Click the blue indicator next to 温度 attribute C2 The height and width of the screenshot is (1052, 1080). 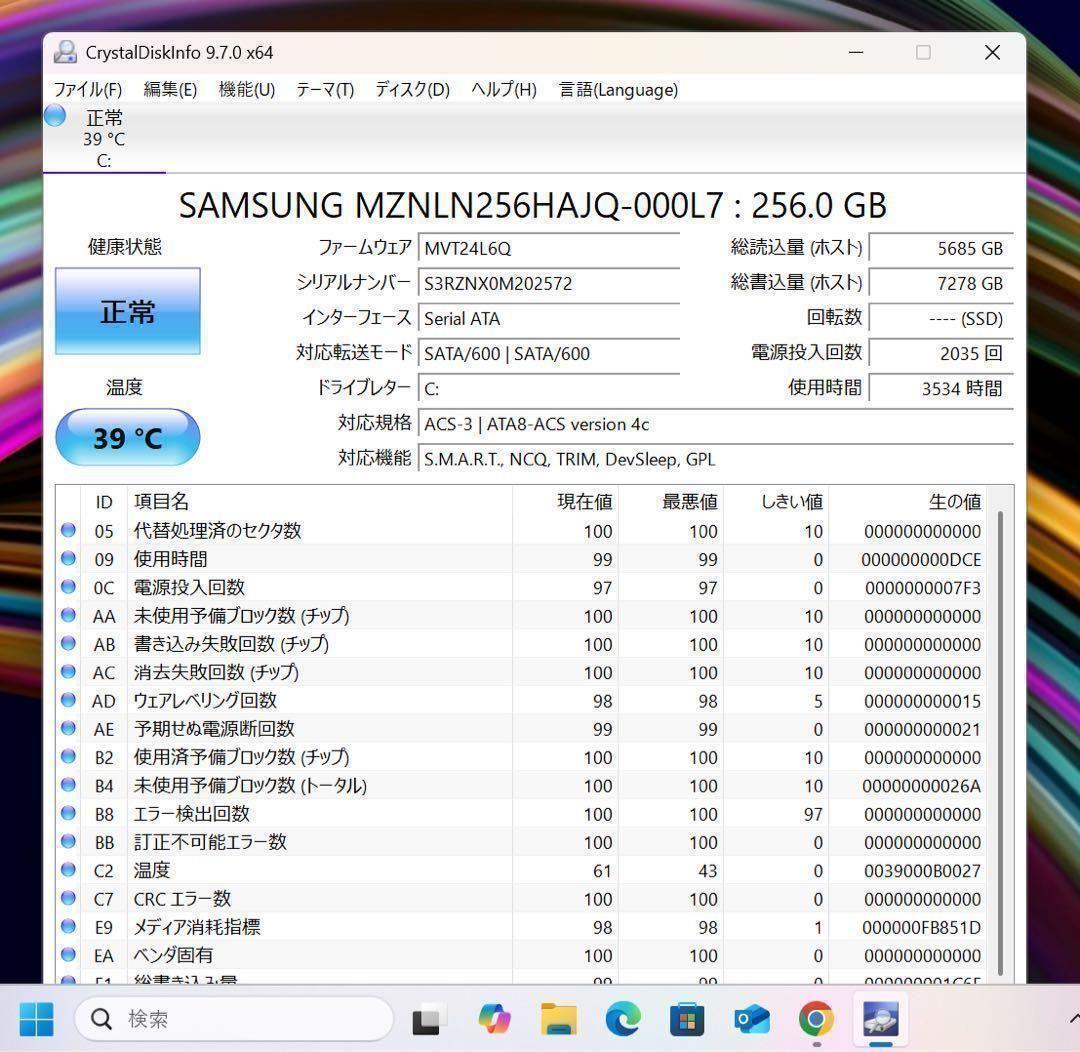(x=67, y=870)
